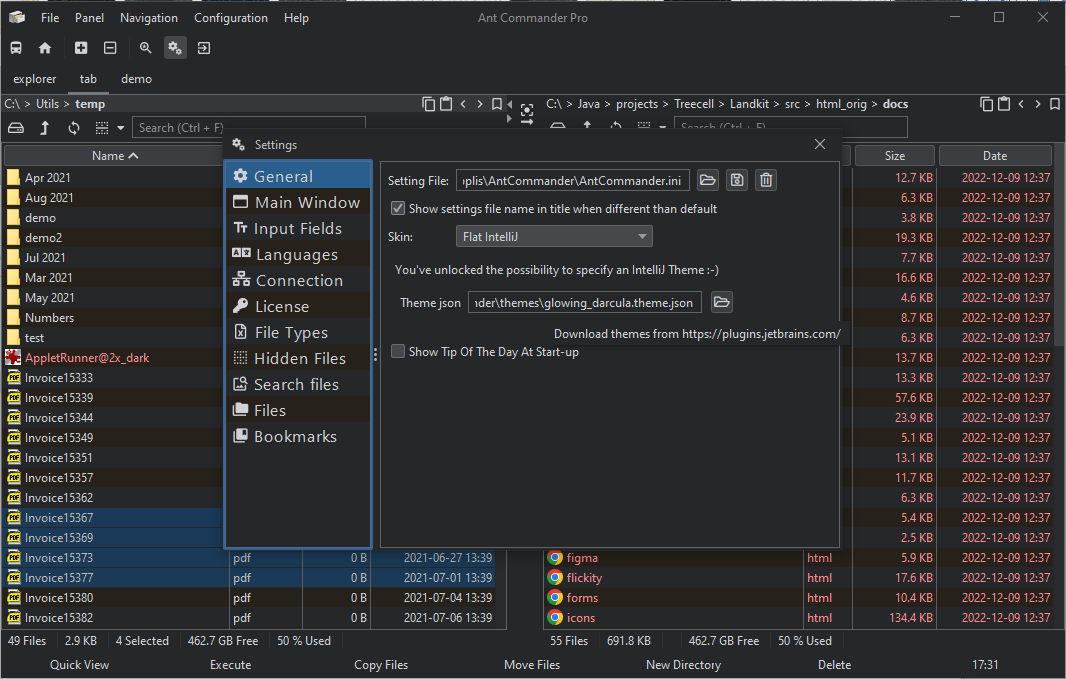Screen dimensions: 1066x679
Task: Click Move Files in bottom bar
Action: coord(532,665)
